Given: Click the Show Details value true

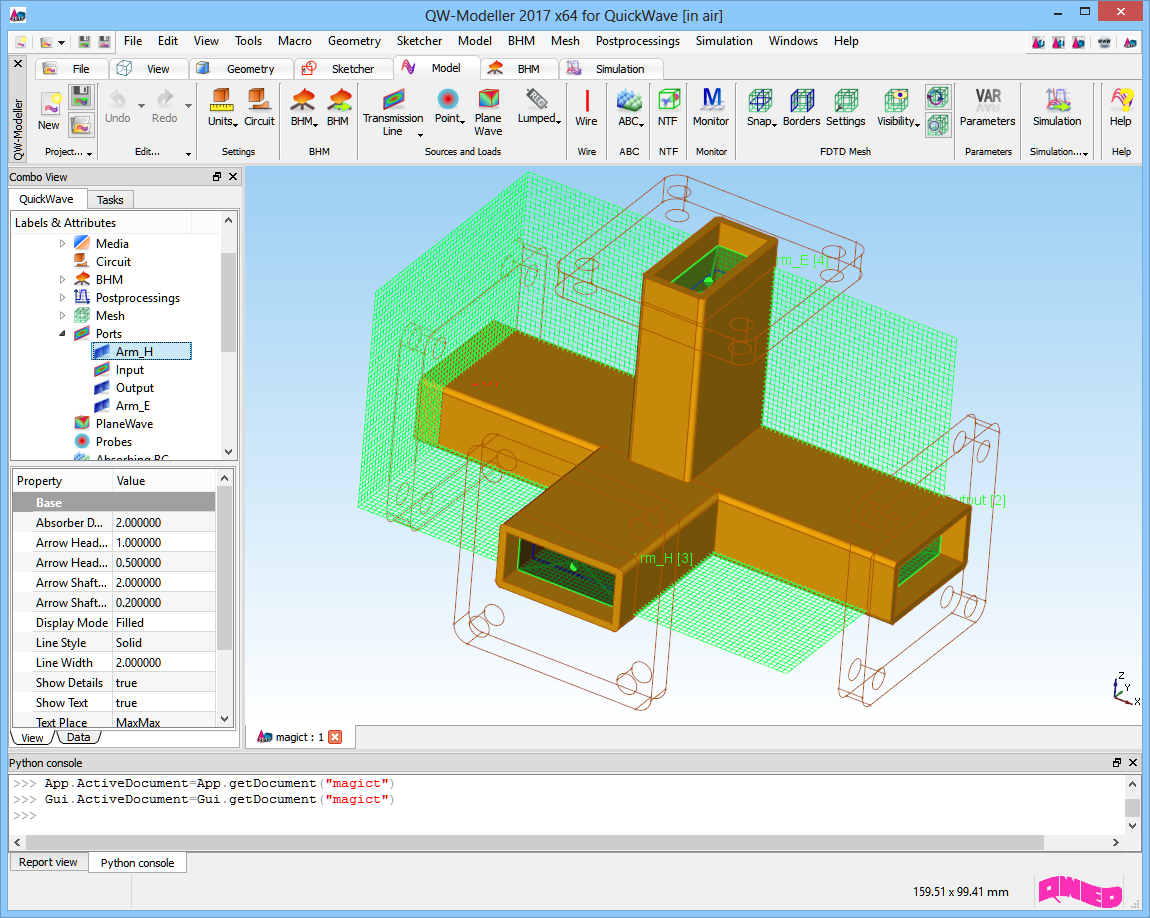Looking at the screenshot, I should 164,683.
